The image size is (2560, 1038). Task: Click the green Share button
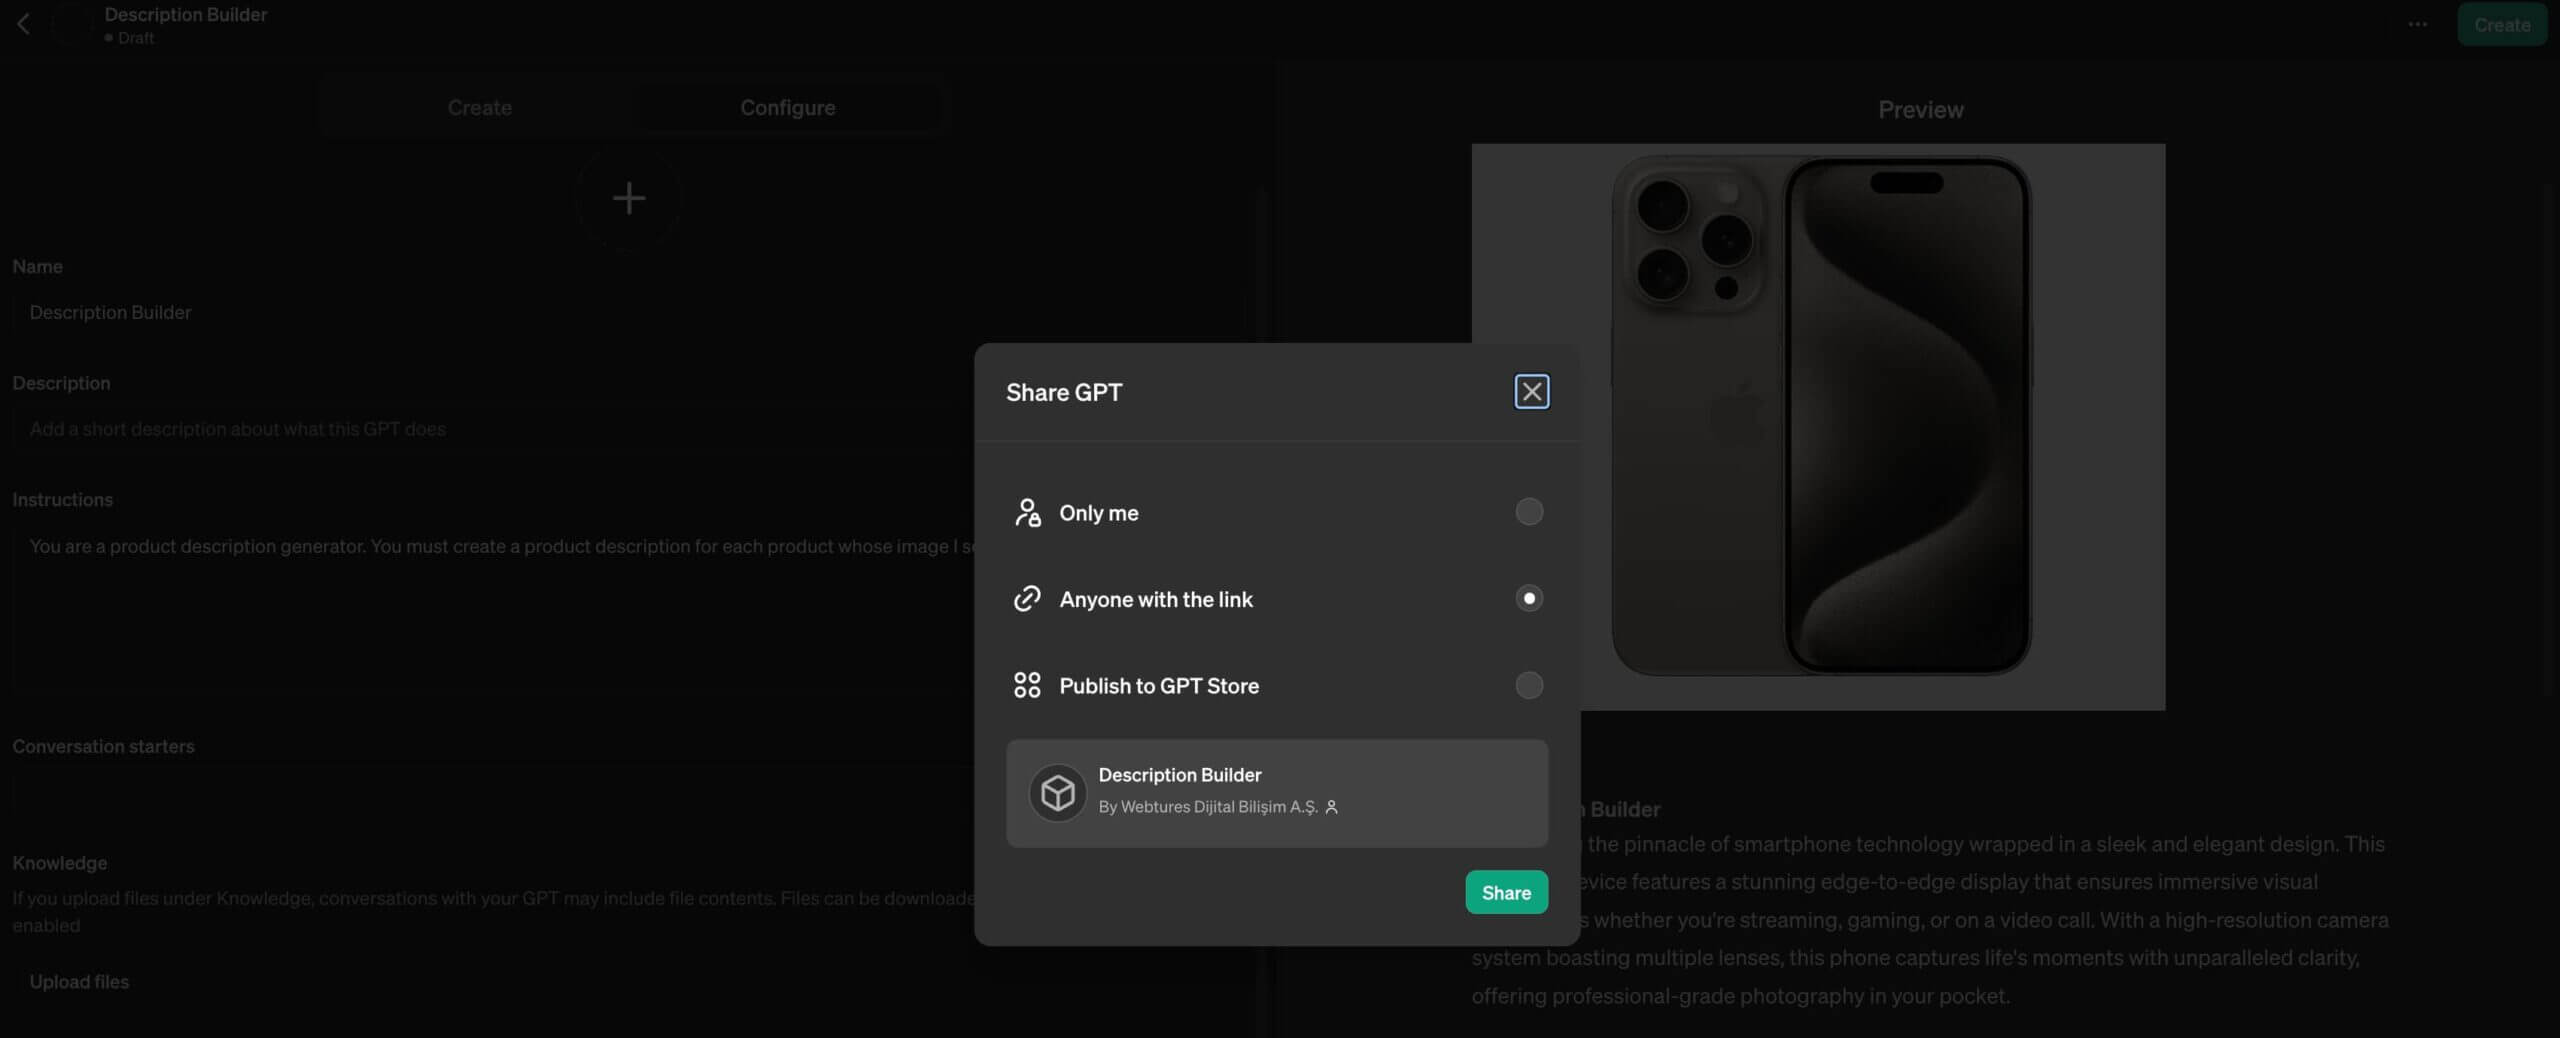click(x=1505, y=892)
